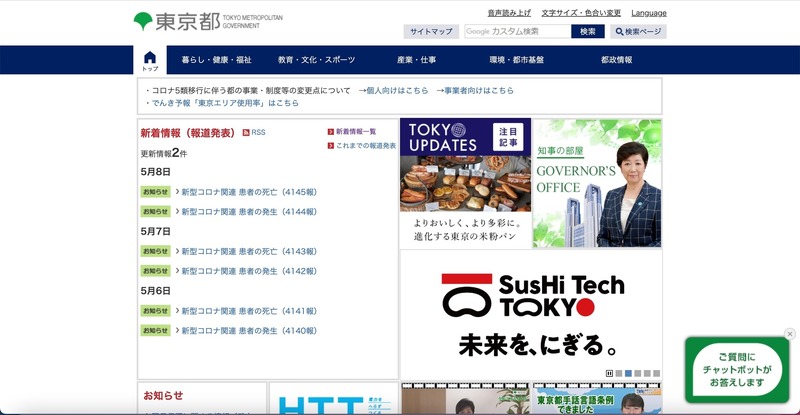Click the Tokyo Metropolitan Government ginkgo logo
This screenshot has width=800, height=415.
coord(142,21)
